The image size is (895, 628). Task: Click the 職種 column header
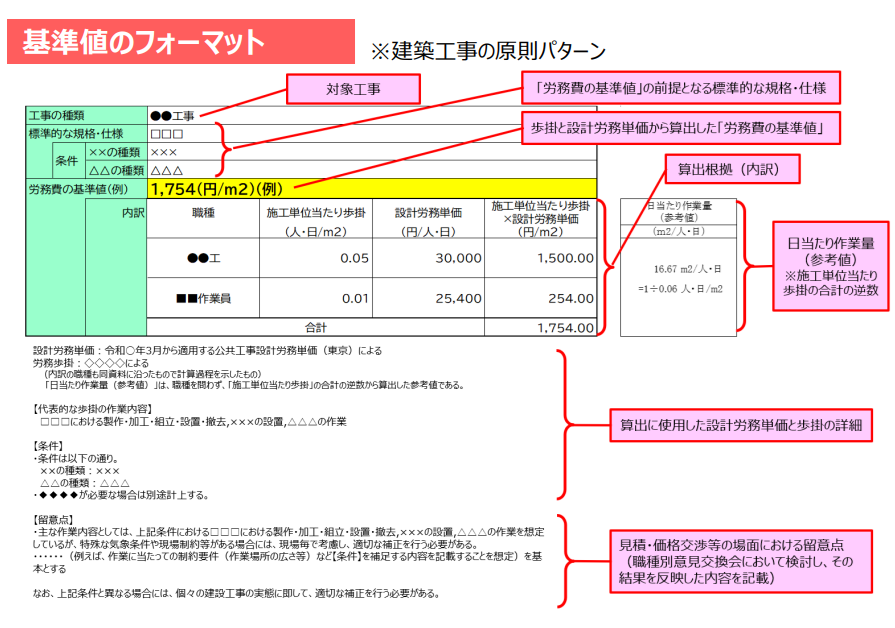203,212
